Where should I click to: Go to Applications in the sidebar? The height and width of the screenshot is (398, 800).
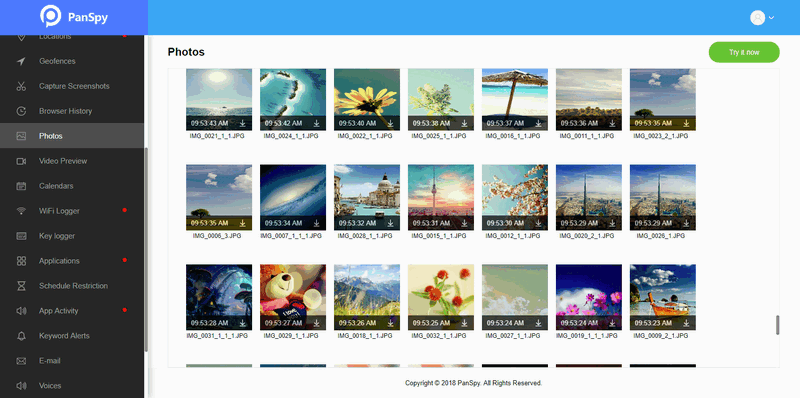tap(72, 261)
